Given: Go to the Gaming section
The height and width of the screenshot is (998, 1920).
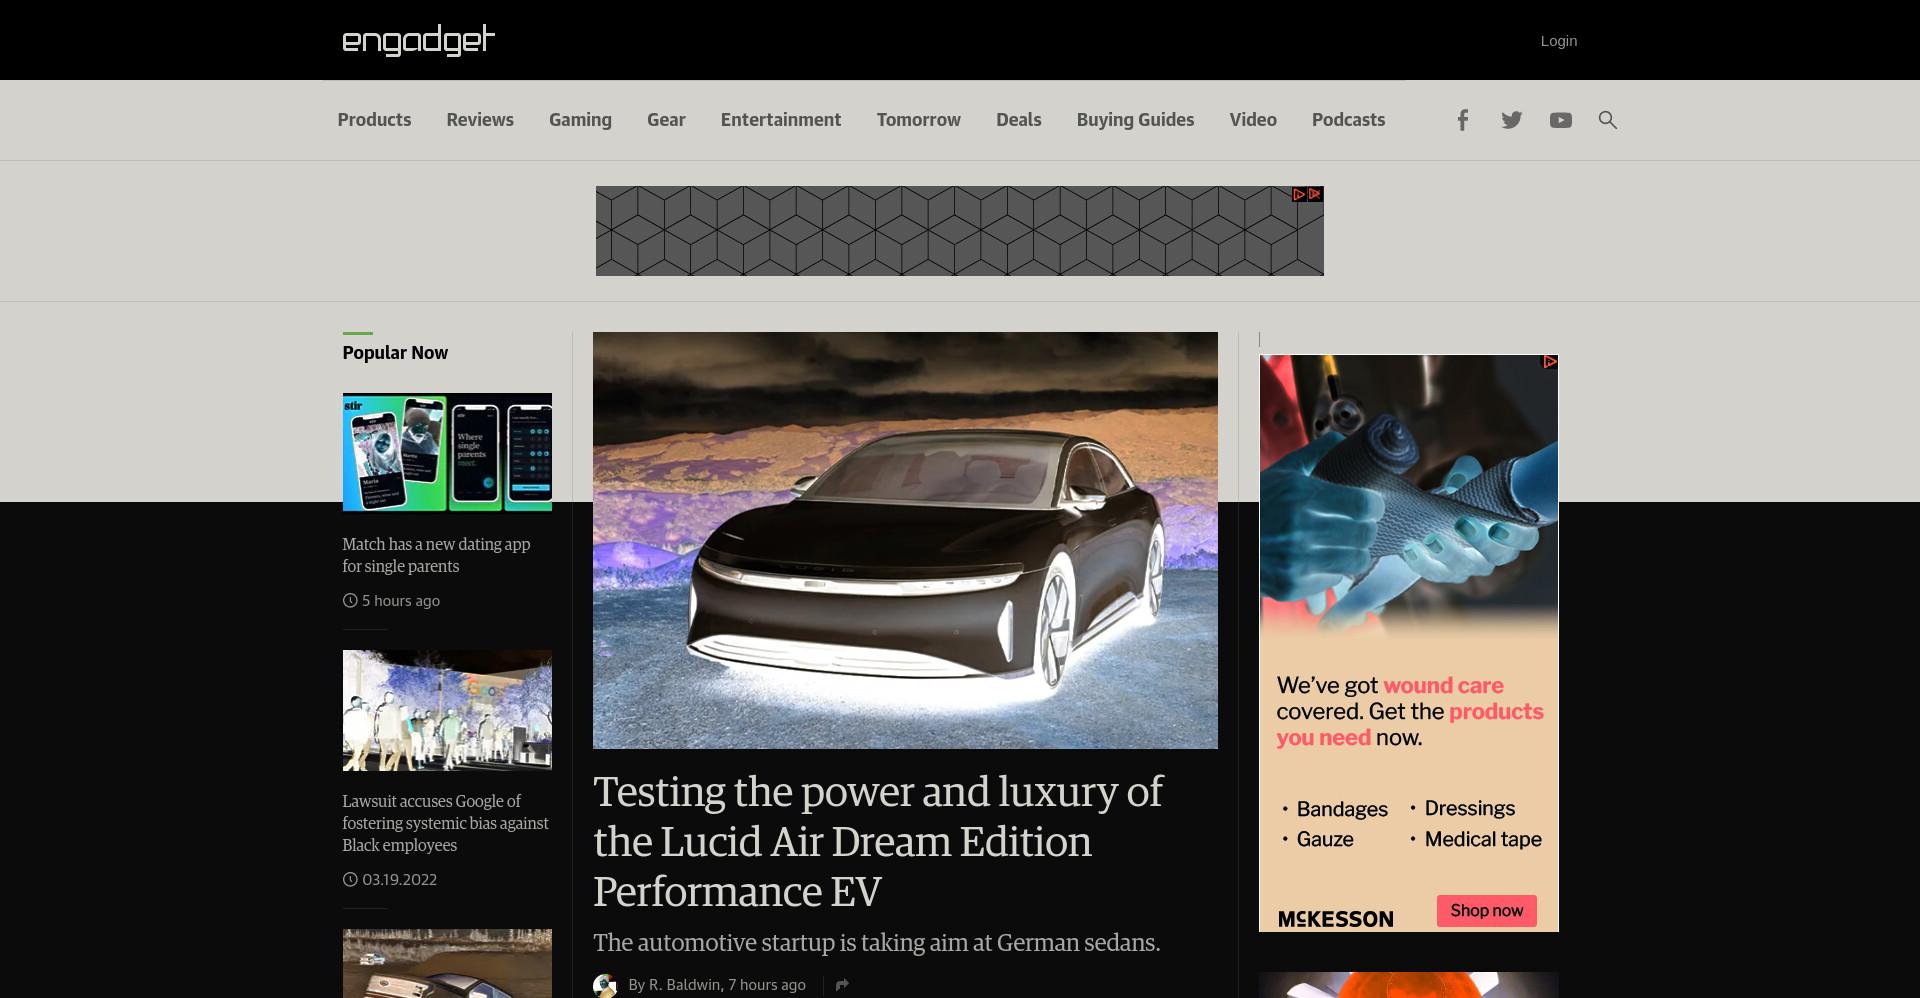Looking at the screenshot, I should point(580,120).
